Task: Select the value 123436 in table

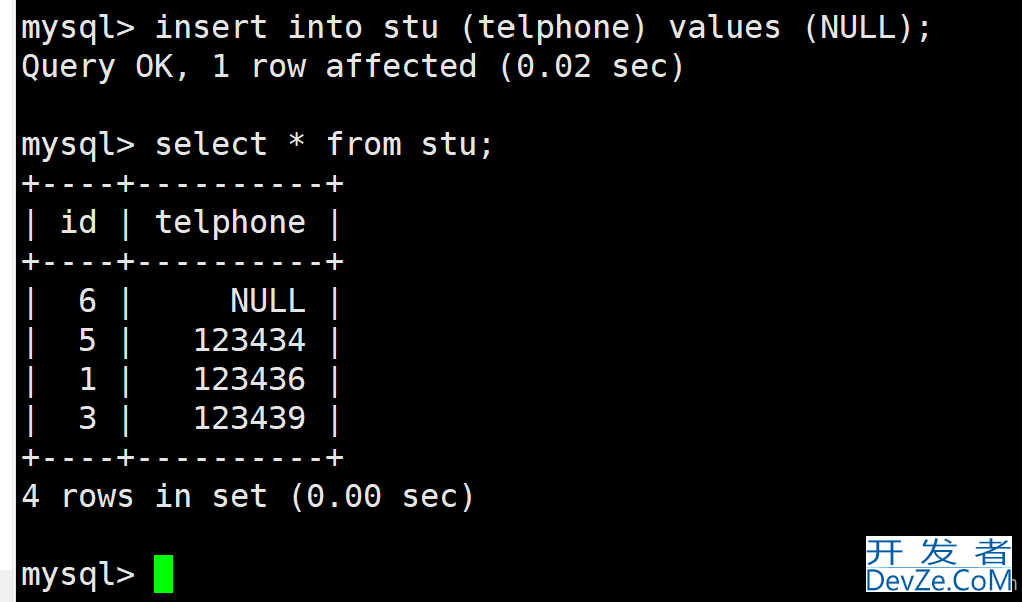Action: click(x=250, y=380)
